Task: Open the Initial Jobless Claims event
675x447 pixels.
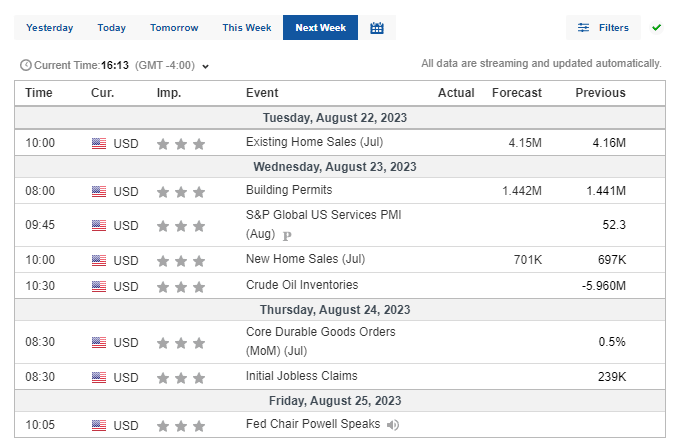Action: (x=301, y=376)
